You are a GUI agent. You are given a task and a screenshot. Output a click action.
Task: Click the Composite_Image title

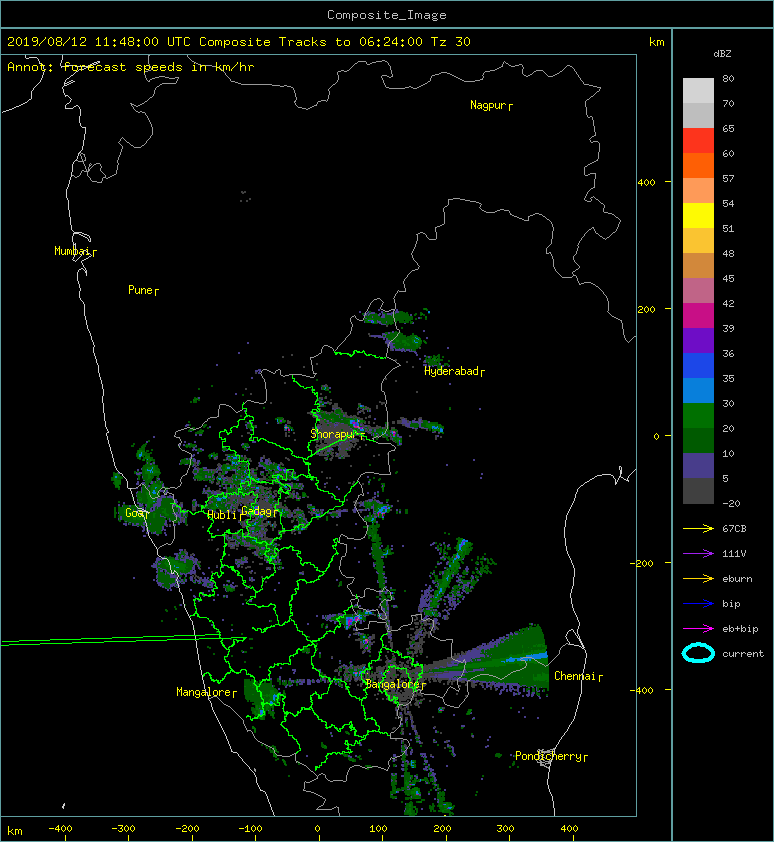click(387, 15)
